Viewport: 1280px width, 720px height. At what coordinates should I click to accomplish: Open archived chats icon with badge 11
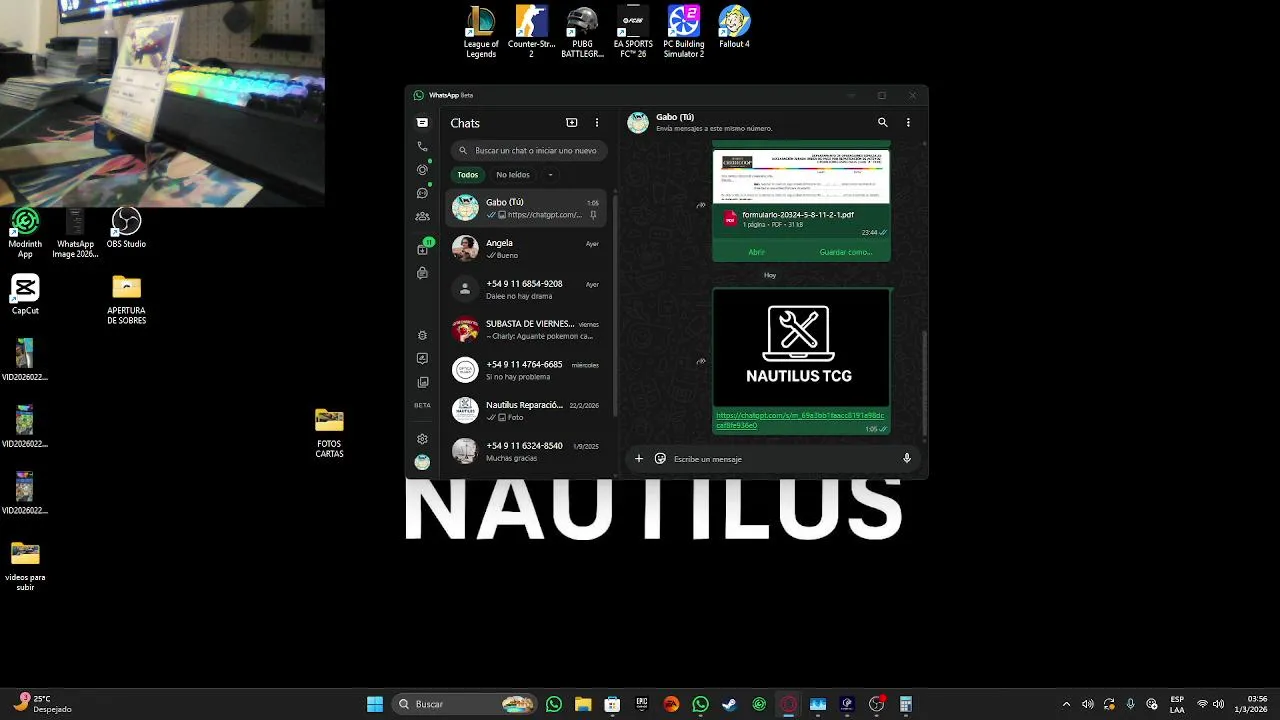pyautogui.click(x=423, y=248)
